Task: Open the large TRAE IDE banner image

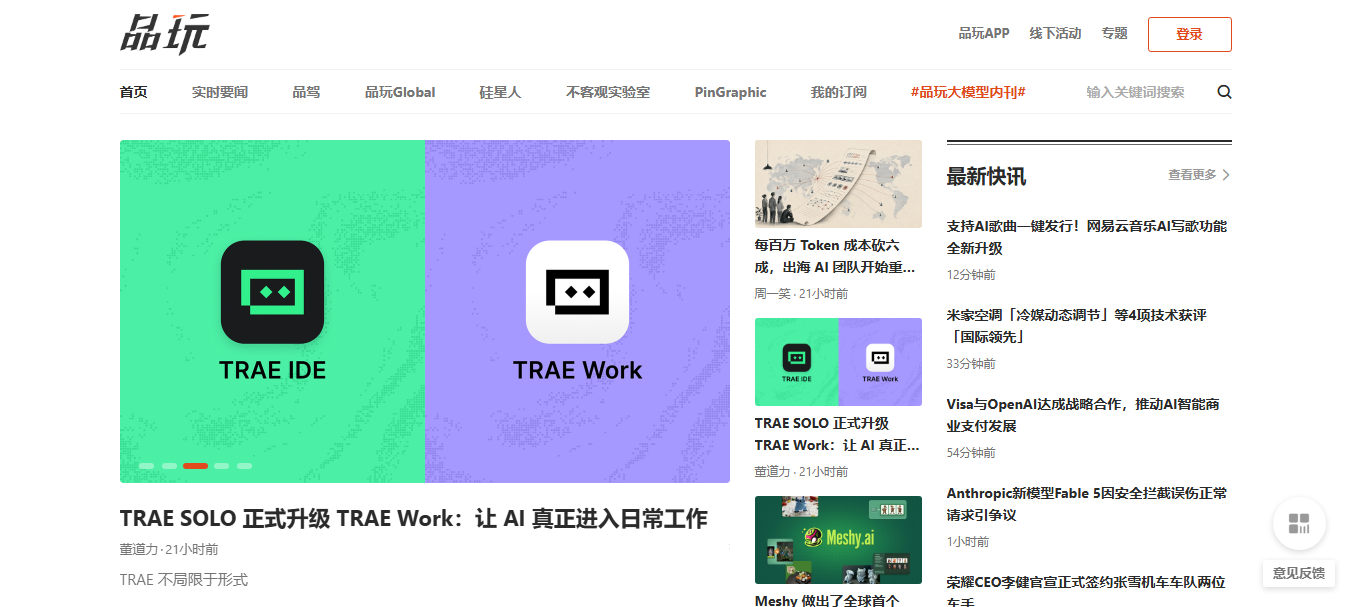Action: coord(425,311)
